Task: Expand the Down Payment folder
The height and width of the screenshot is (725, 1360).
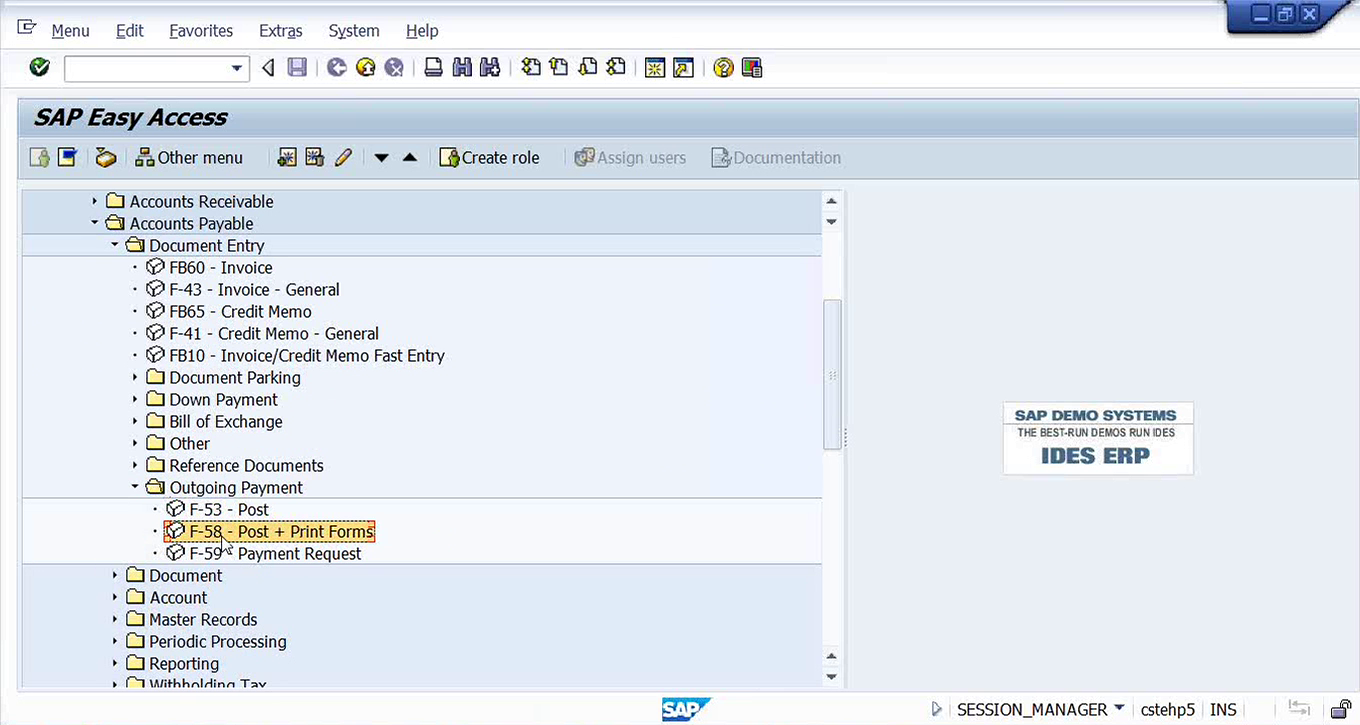Action: tap(135, 399)
